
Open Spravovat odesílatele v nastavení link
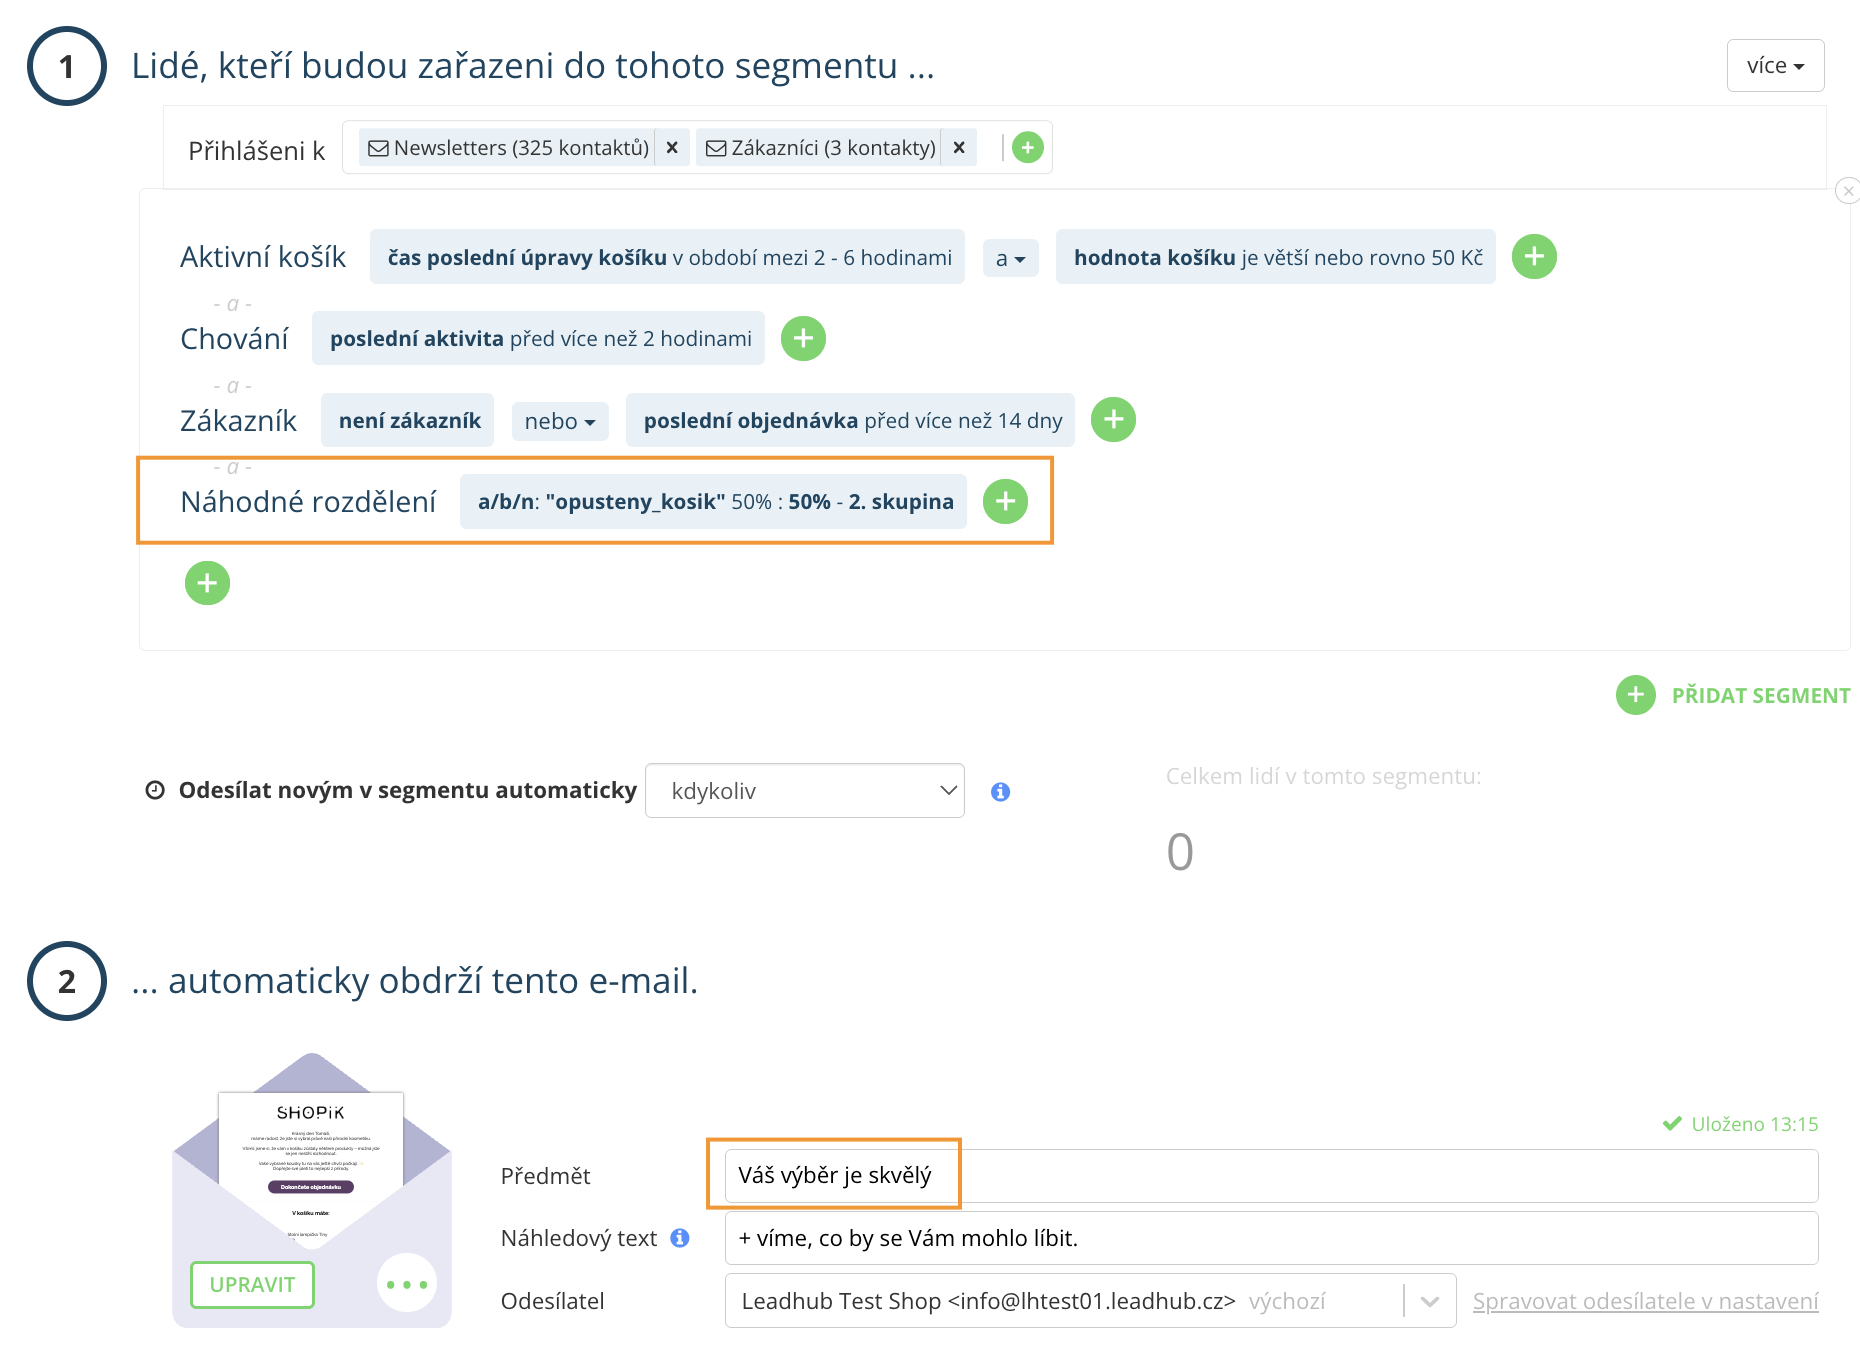point(1645,1301)
